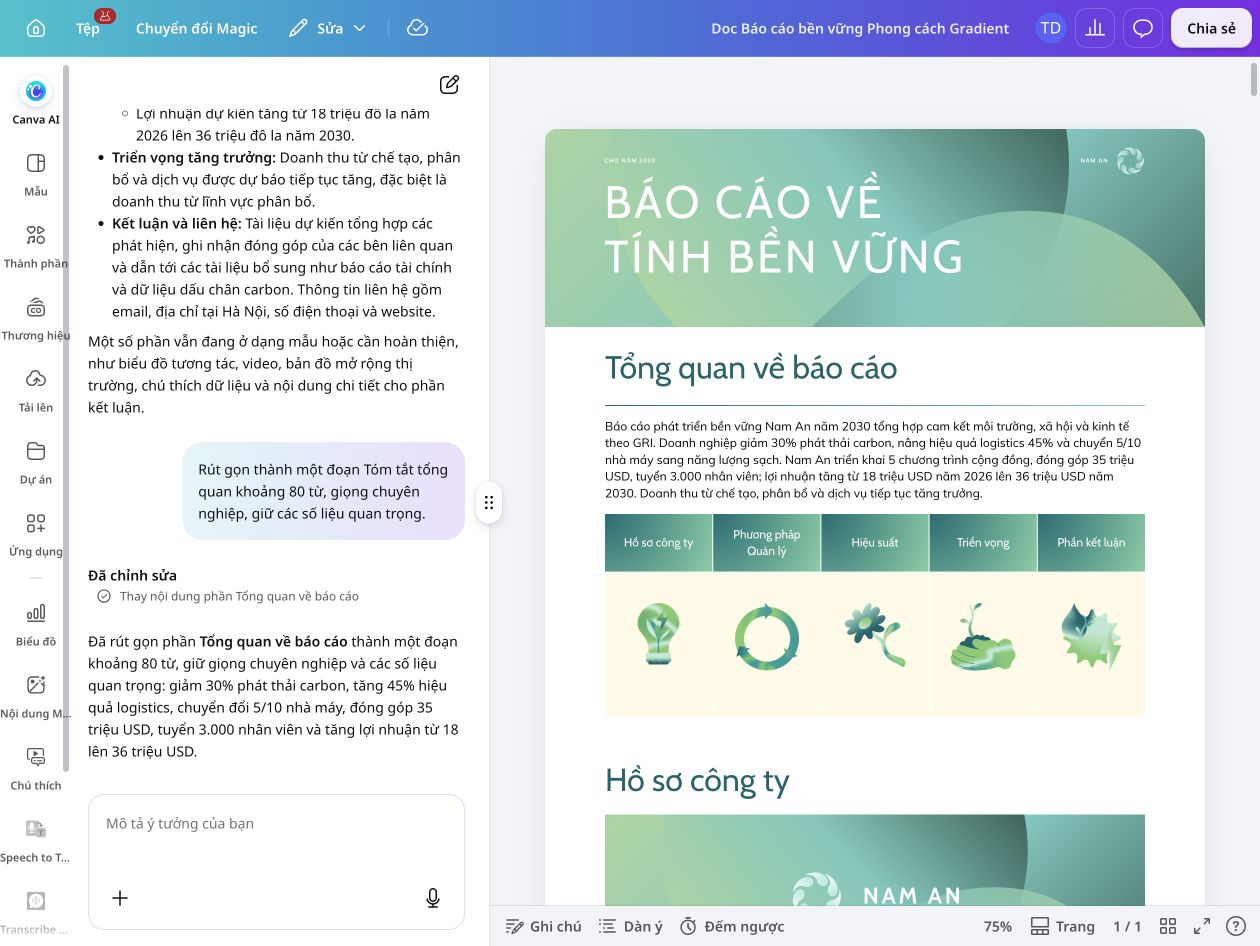Open the Nội dung M... panel
The width and height of the screenshot is (1260, 946).
tap(36, 695)
